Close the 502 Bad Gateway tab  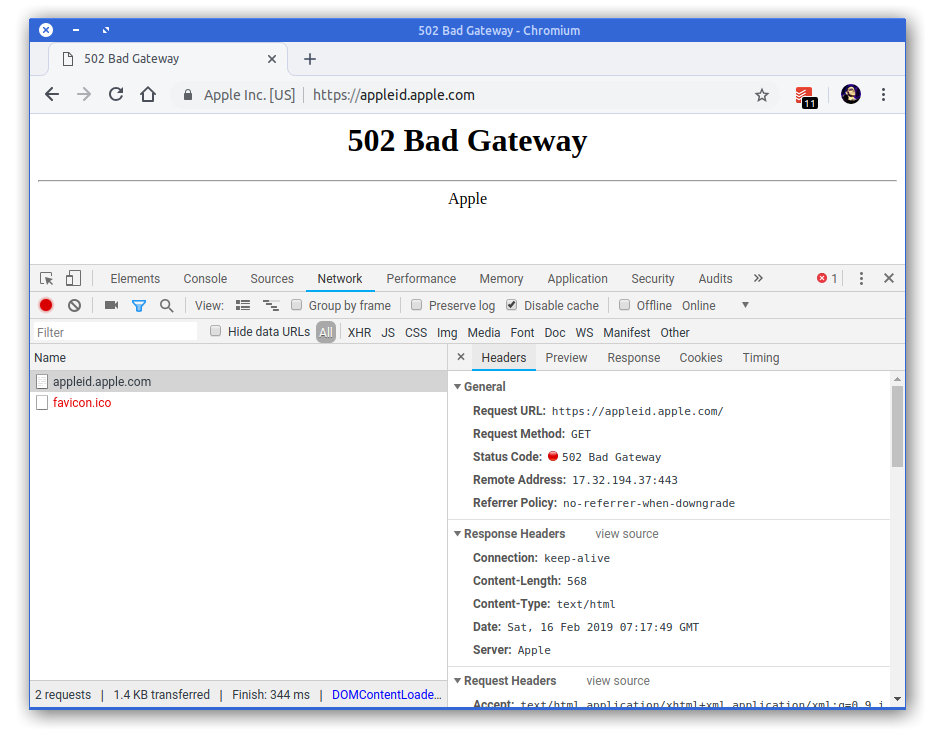pos(272,59)
